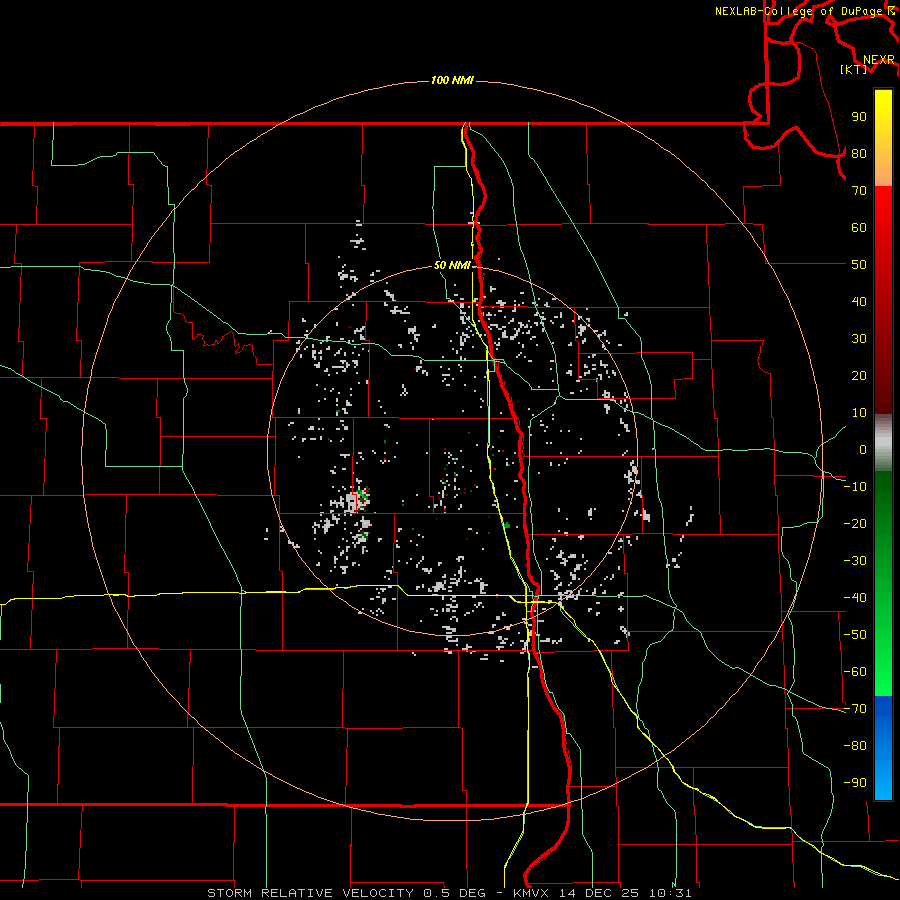Click the -30 label on the velocity scale
This screenshot has width=900, height=900.
pyautogui.click(x=855, y=561)
